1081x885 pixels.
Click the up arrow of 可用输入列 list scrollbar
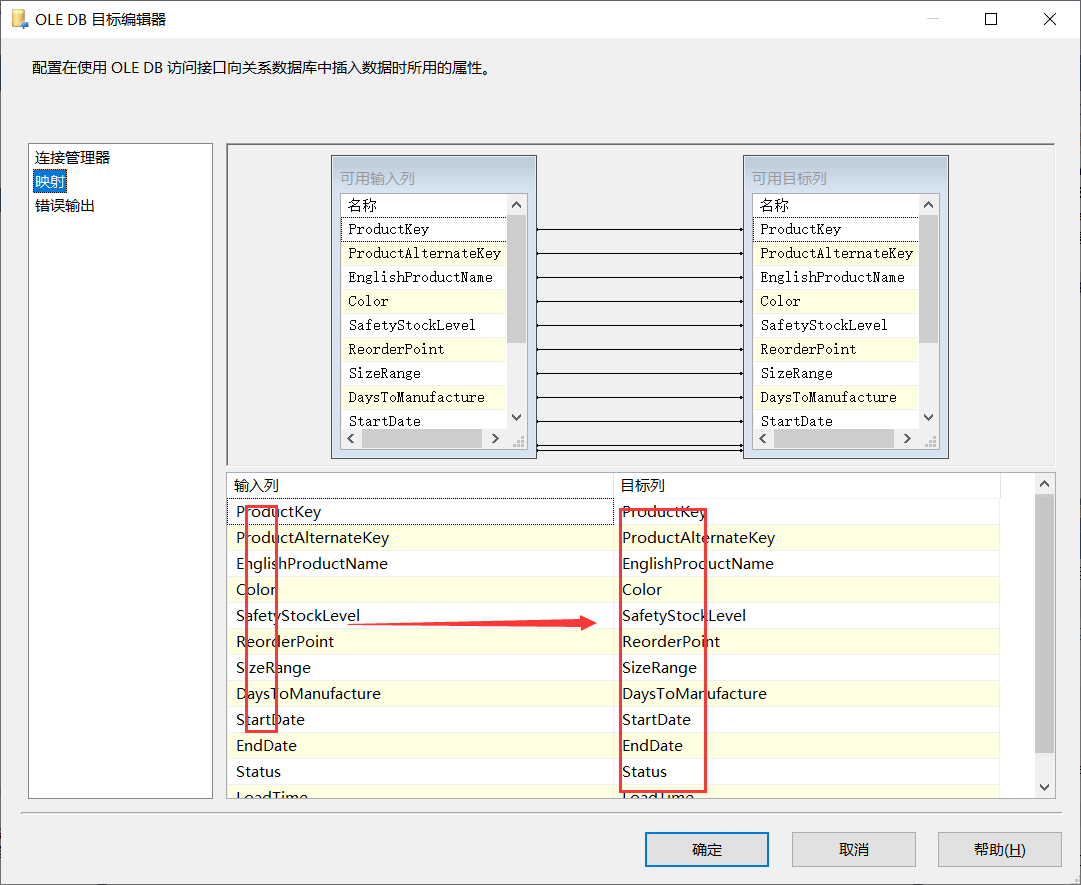(516, 205)
